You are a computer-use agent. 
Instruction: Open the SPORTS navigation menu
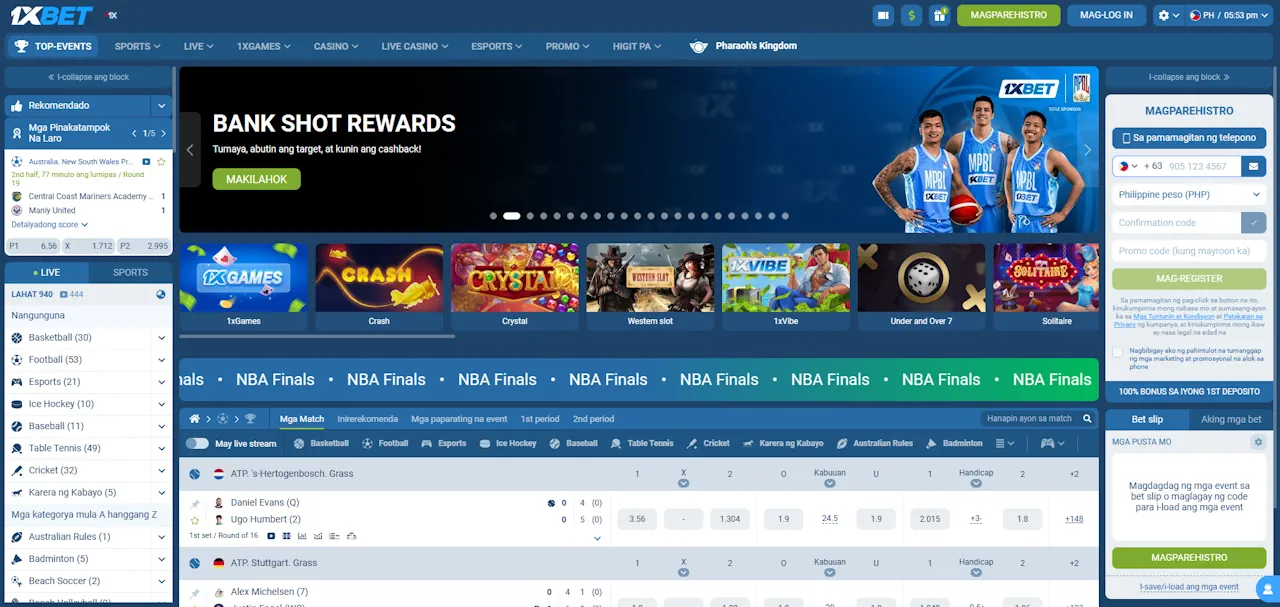137,46
